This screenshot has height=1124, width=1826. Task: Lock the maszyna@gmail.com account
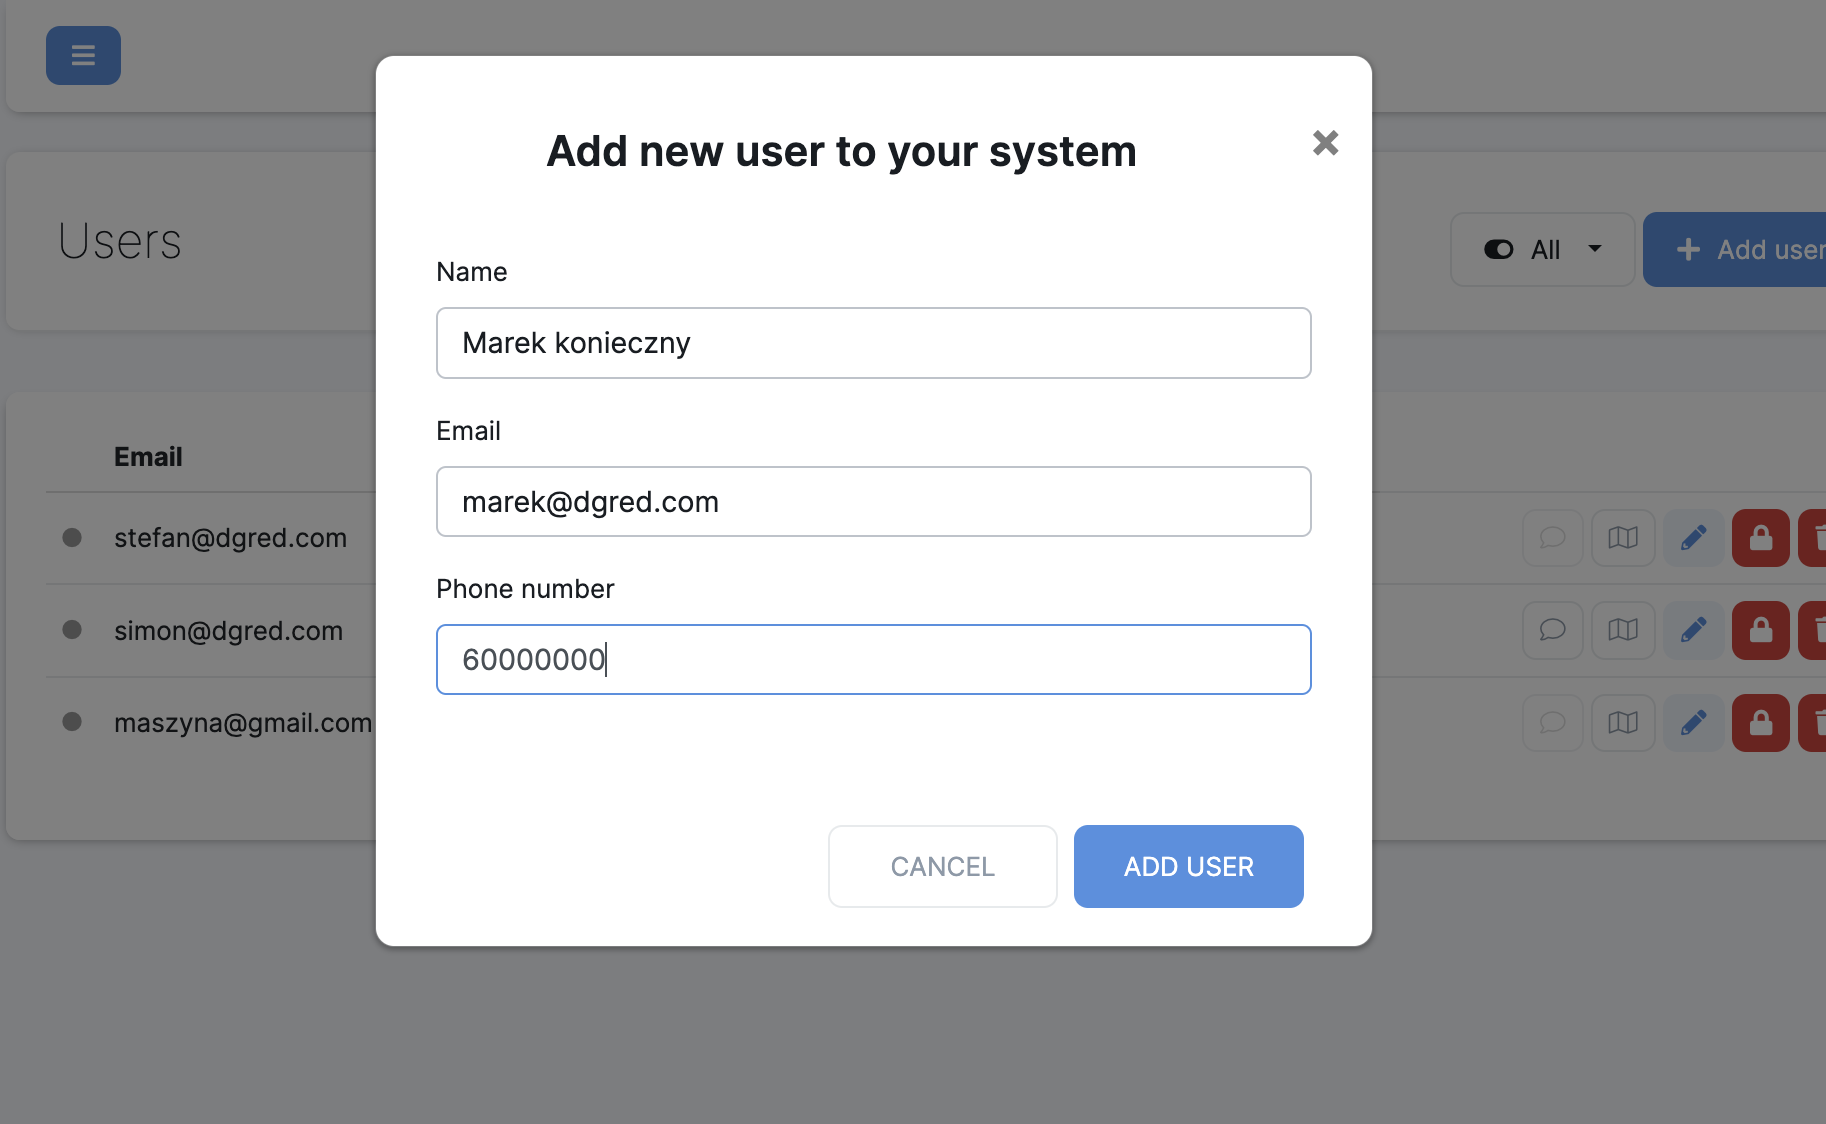coord(1760,723)
